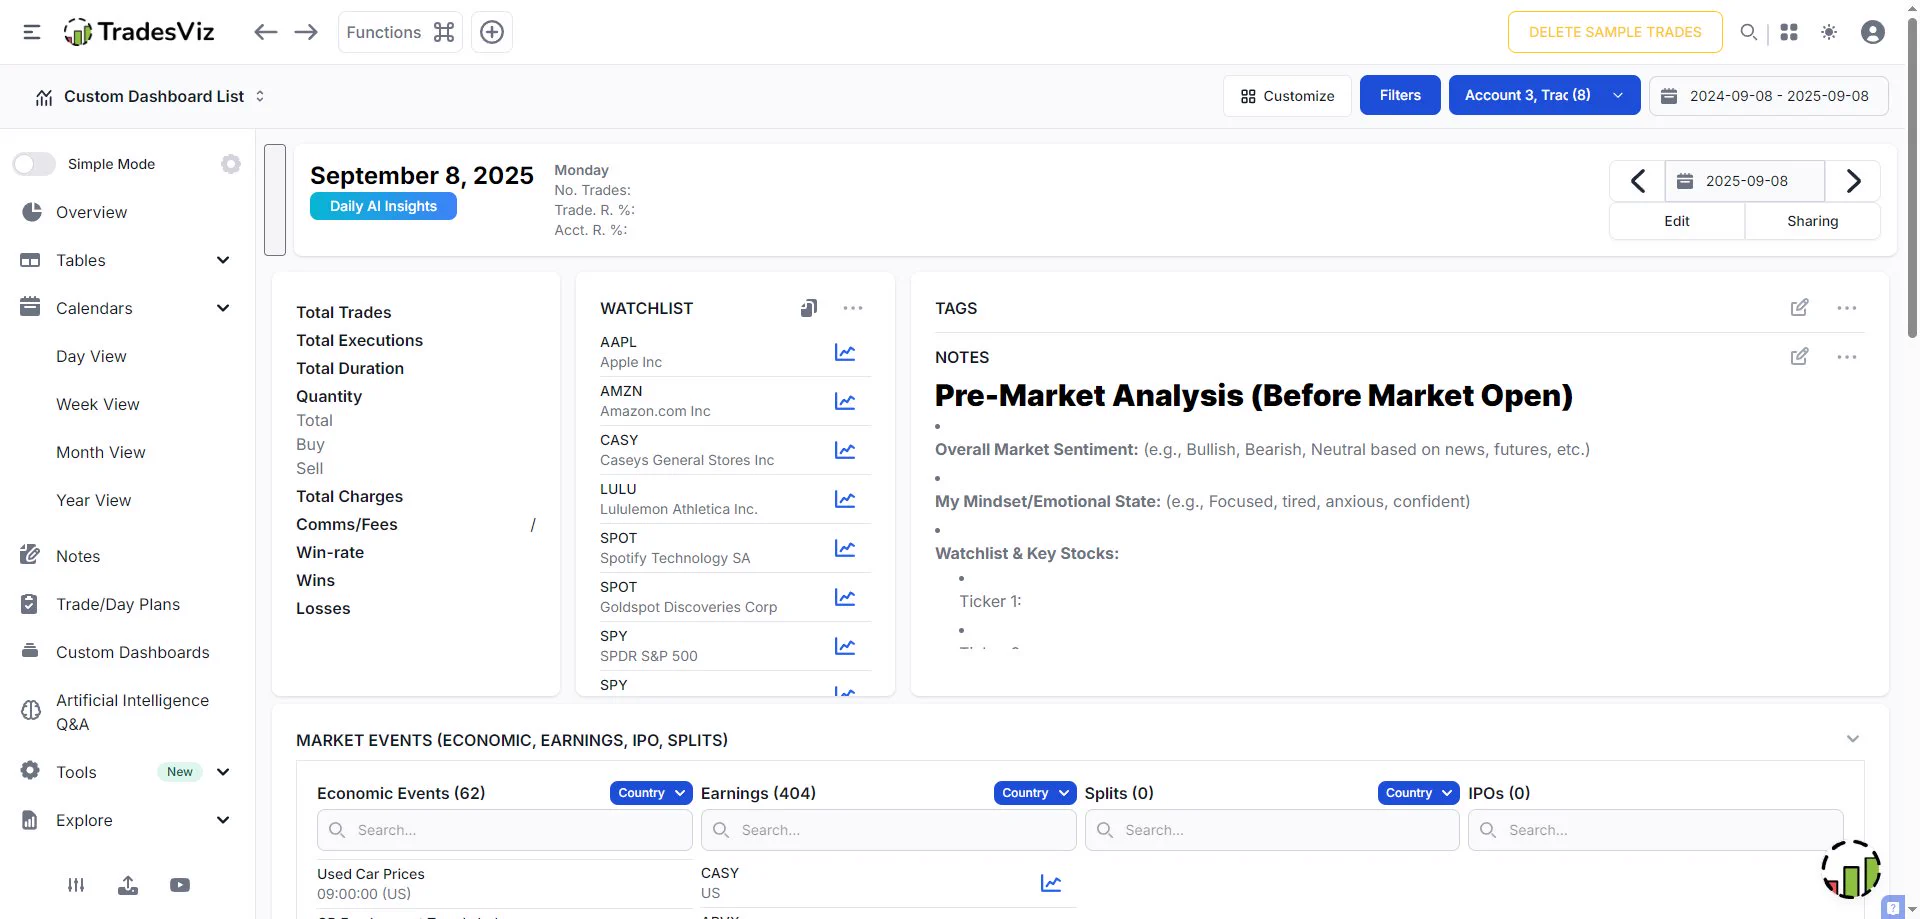This screenshot has height=919, width=1920.
Task: Click the Edit day button
Action: pyautogui.click(x=1677, y=221)
